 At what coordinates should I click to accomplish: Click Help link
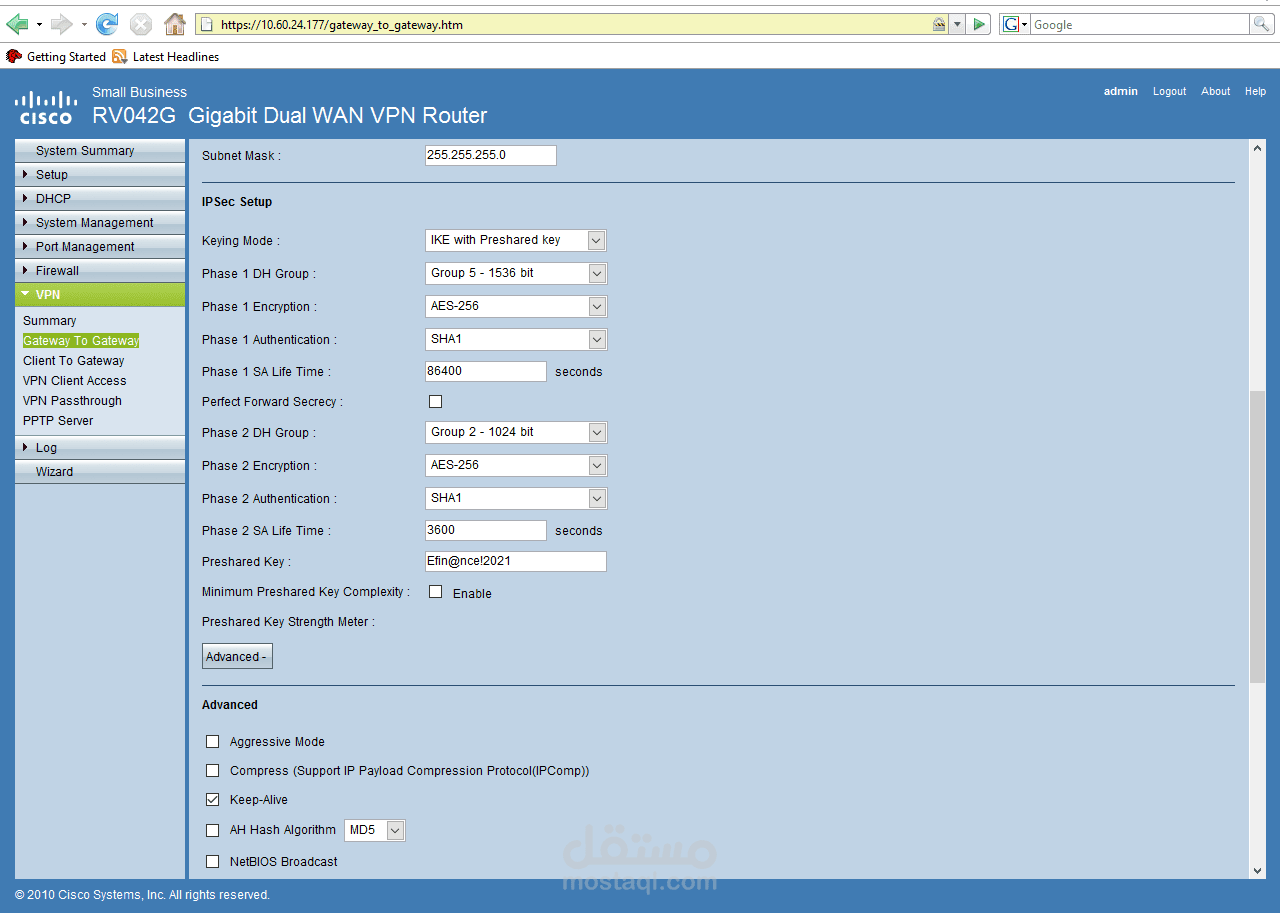pos(1255,91)
